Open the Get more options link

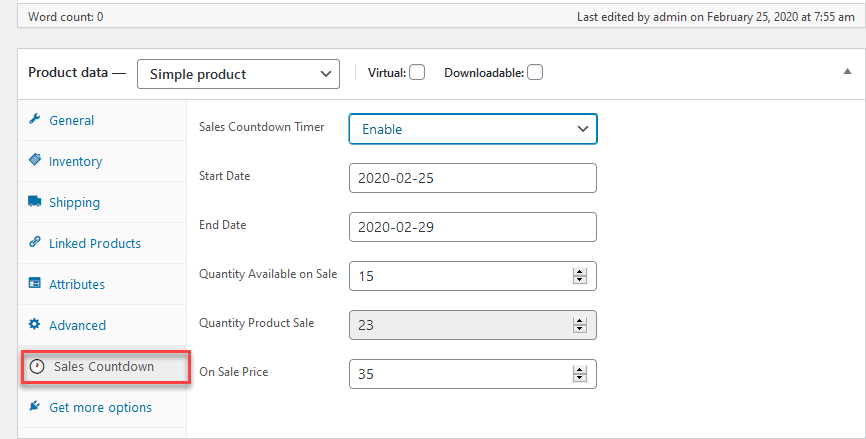pos(100,407)
